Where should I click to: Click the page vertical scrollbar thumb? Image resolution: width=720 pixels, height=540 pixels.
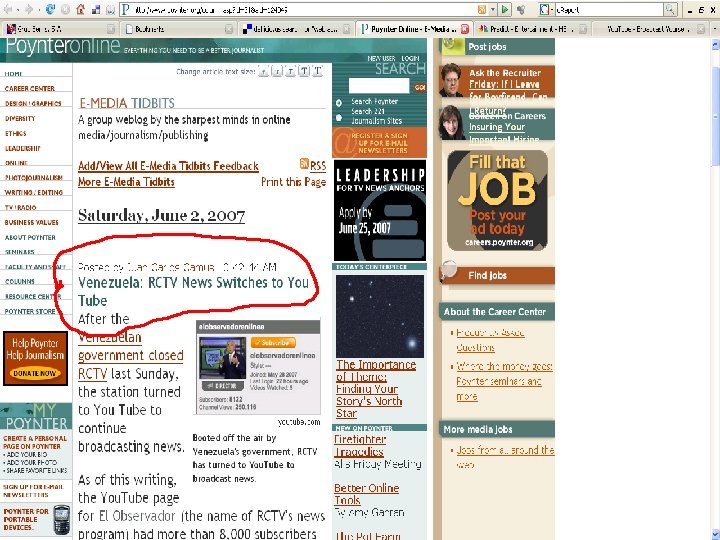click(x=715, y=117)
